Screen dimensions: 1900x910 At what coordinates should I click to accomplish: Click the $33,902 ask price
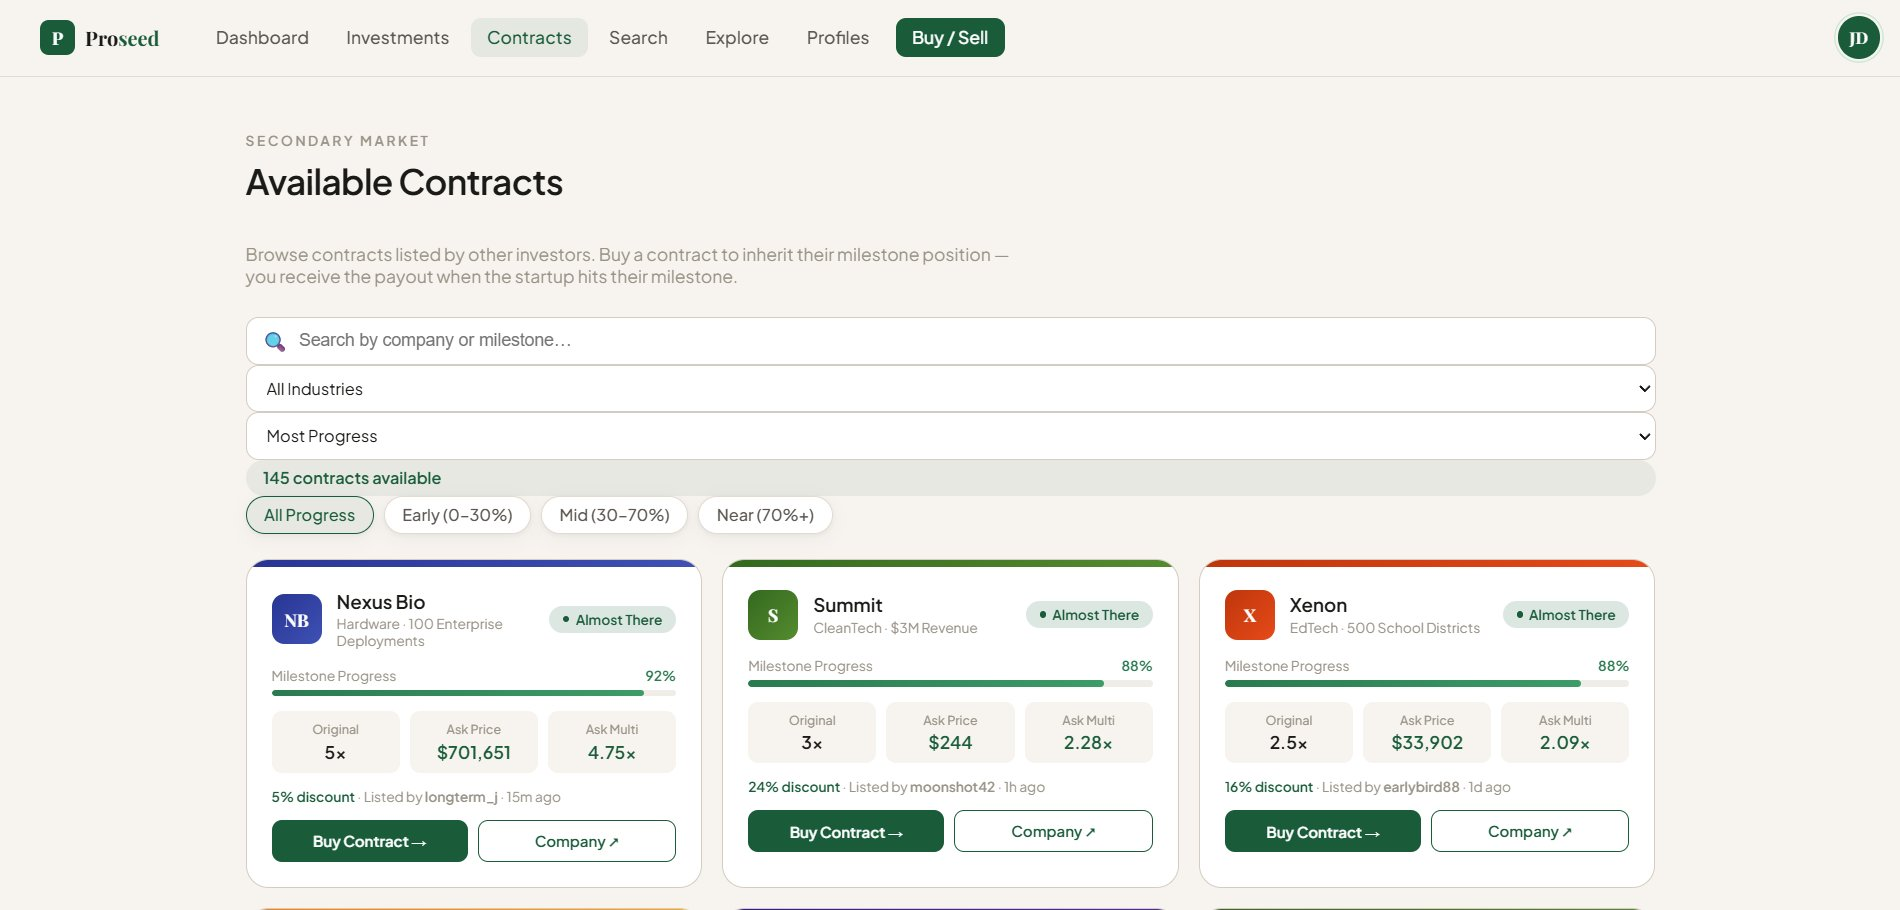coord(1427,743)
